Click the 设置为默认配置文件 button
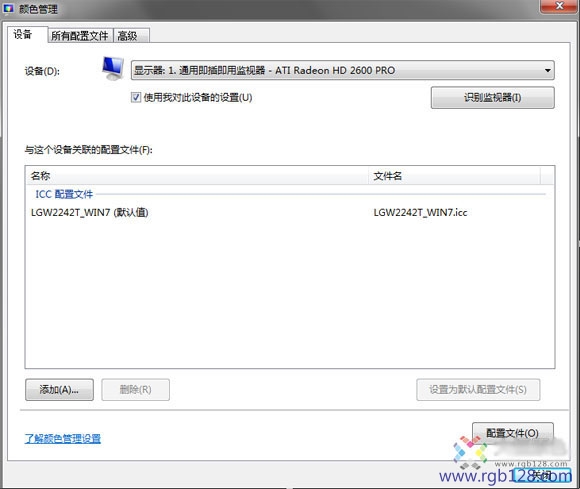This screenshot has width=580, height=489. [x=478, y=389]
